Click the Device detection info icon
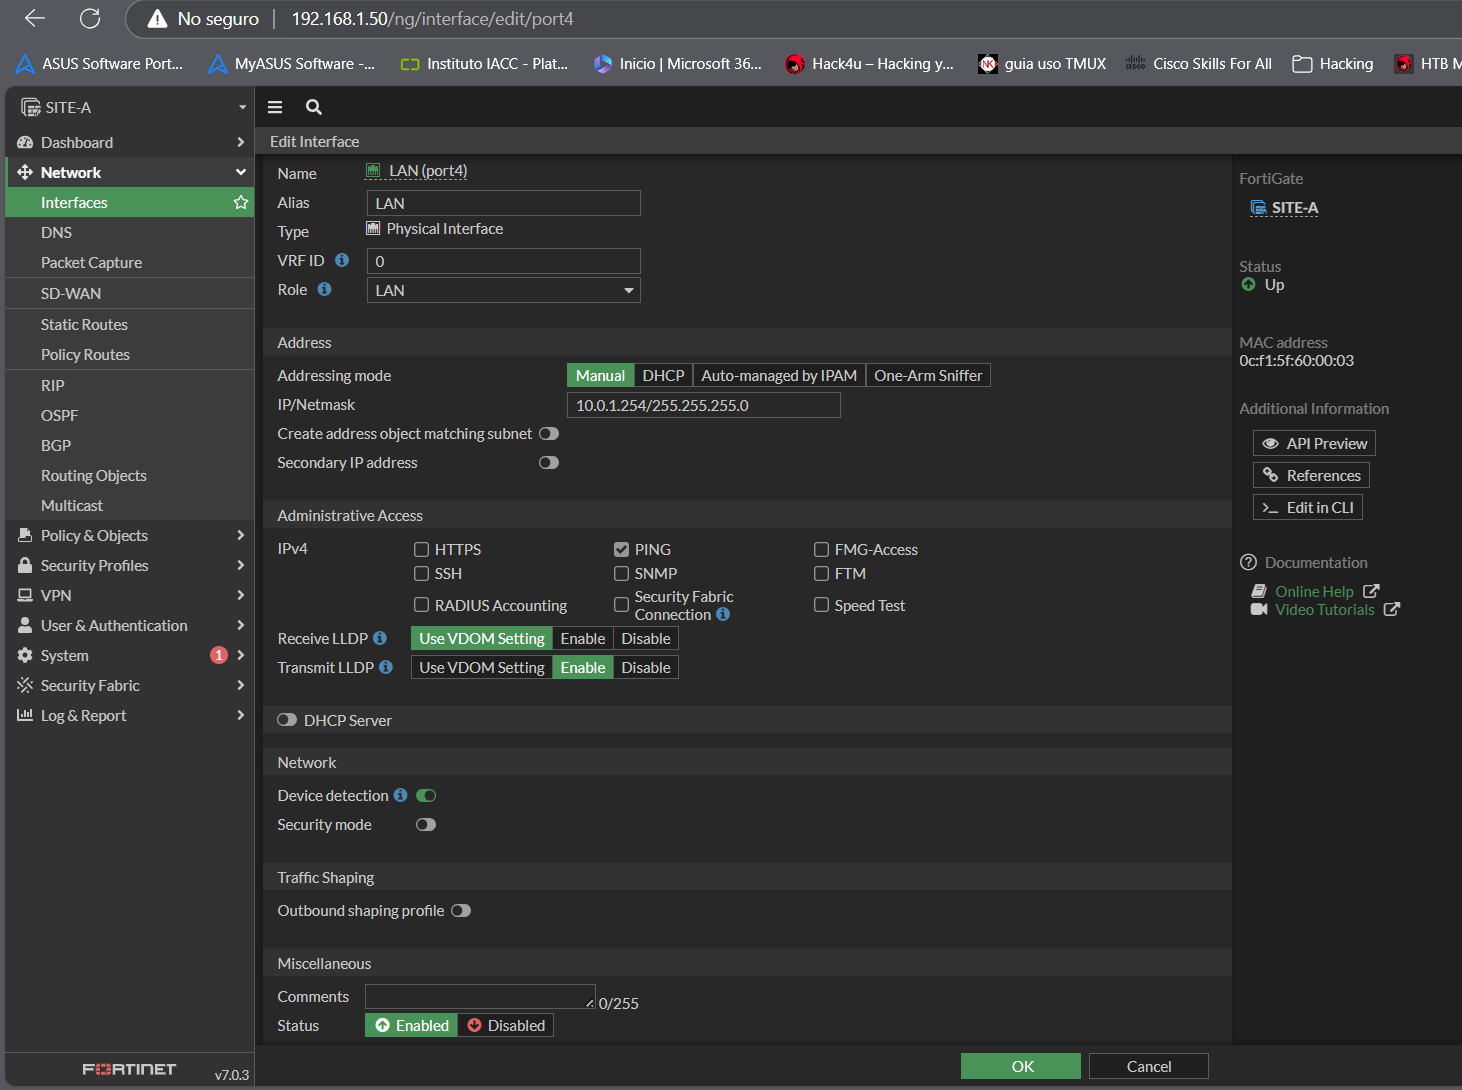The height and width of the screenshot is (1090, 1462). 400,795
